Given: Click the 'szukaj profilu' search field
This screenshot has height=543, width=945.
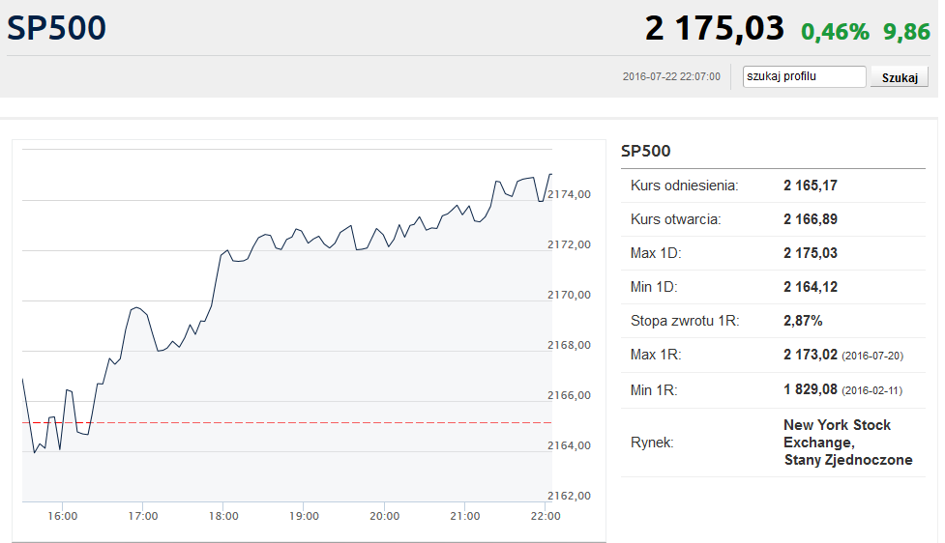Looking at the screenshot, I should (x=804, y=77).
